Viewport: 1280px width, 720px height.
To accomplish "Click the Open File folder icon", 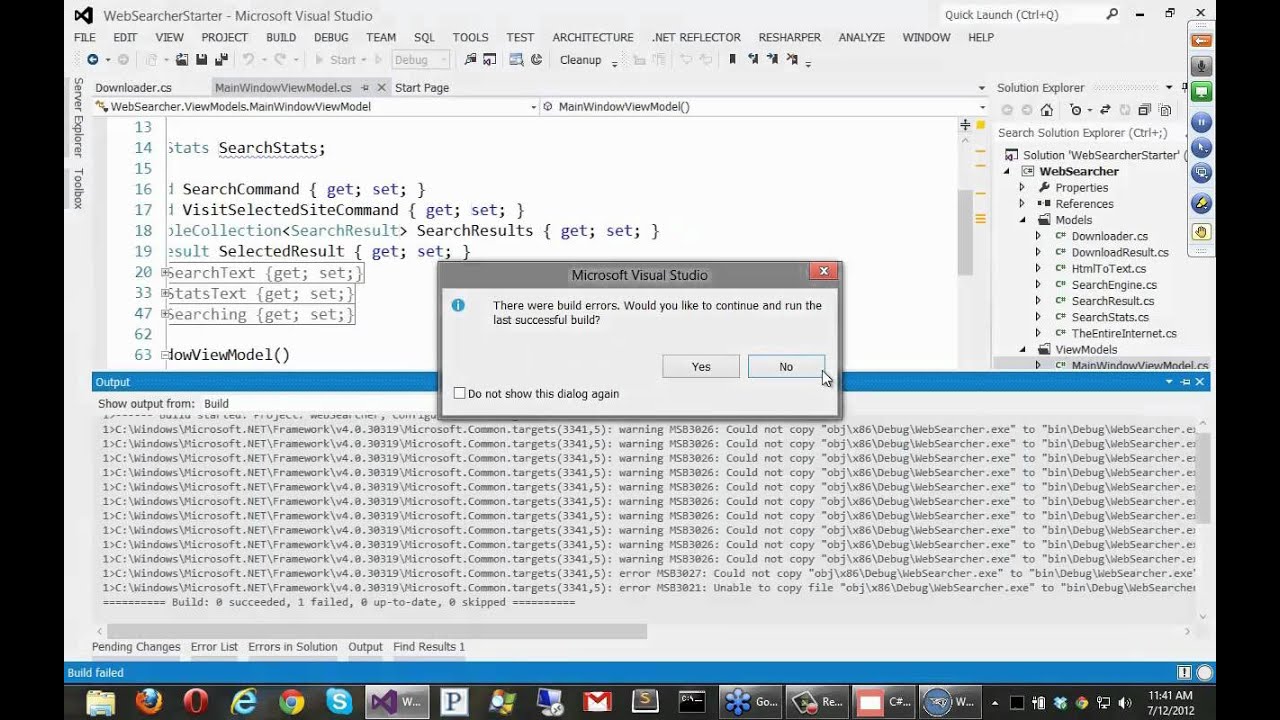I will [x=182, y=60].
